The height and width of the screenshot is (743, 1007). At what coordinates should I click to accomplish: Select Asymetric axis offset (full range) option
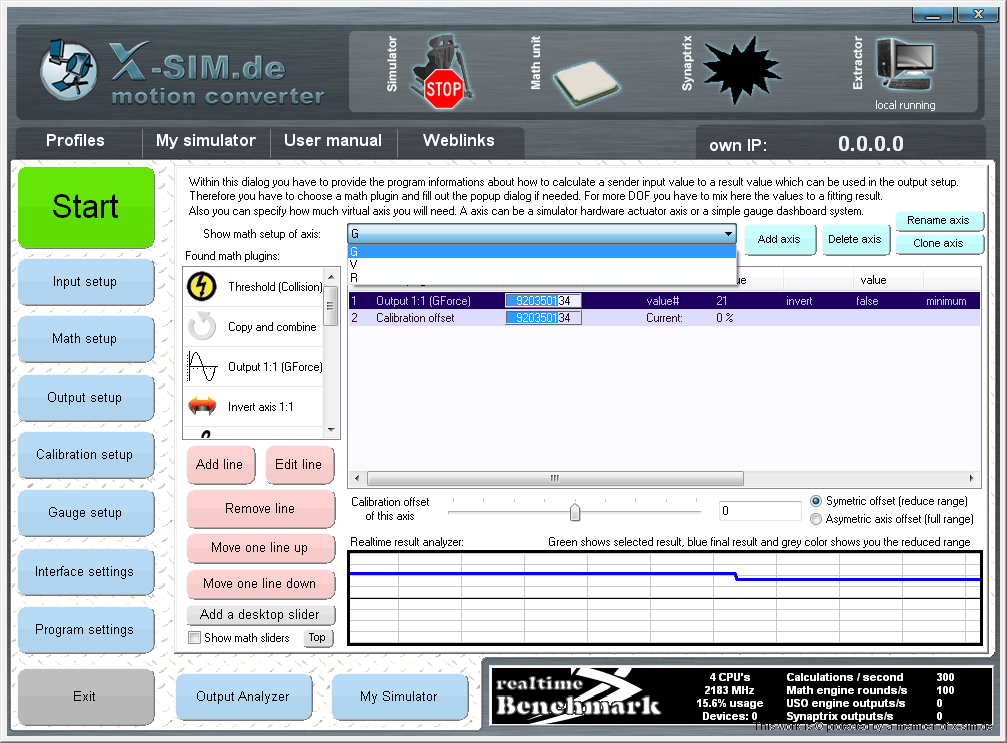(x=816, y=519)
